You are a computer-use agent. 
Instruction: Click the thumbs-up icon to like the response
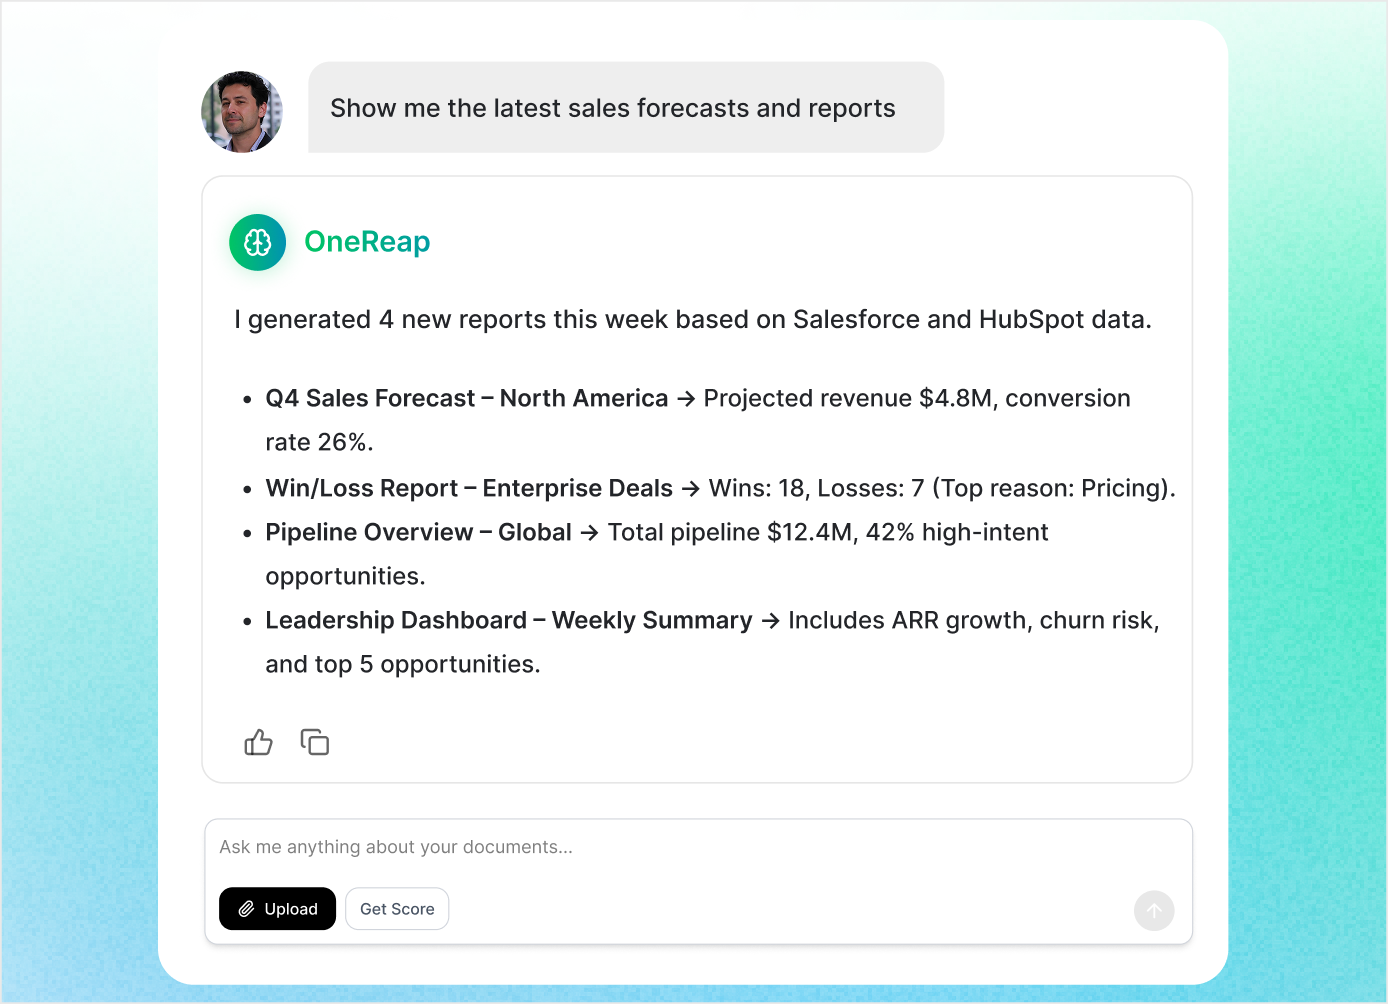point(258,742)
